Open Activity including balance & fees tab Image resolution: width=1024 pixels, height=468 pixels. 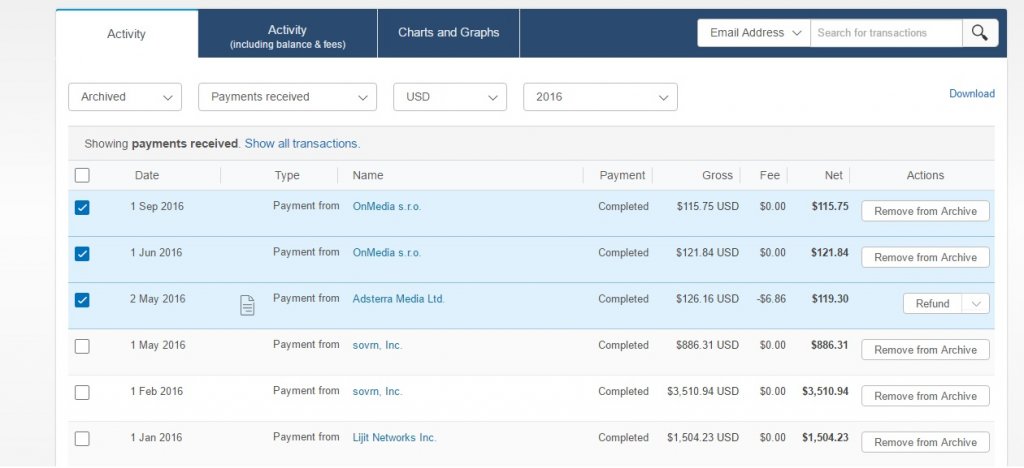287,37
